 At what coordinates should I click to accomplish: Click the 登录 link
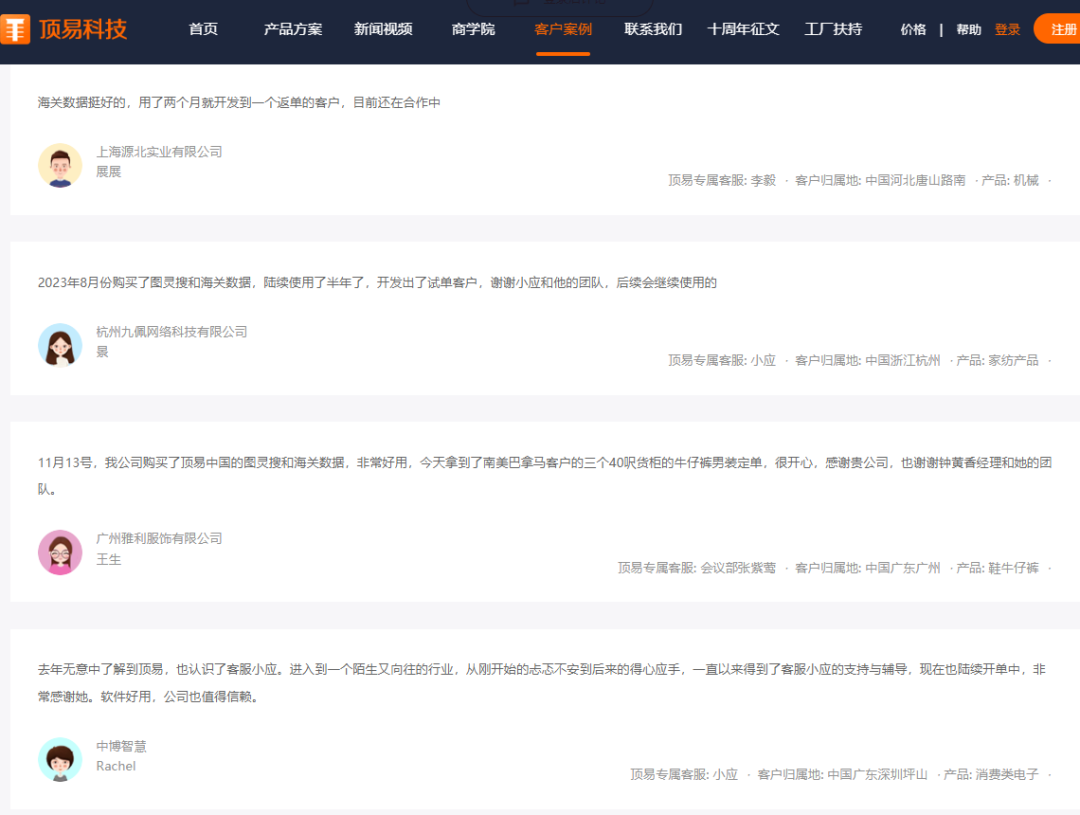pyautogui.click(x=1007, y=30)
